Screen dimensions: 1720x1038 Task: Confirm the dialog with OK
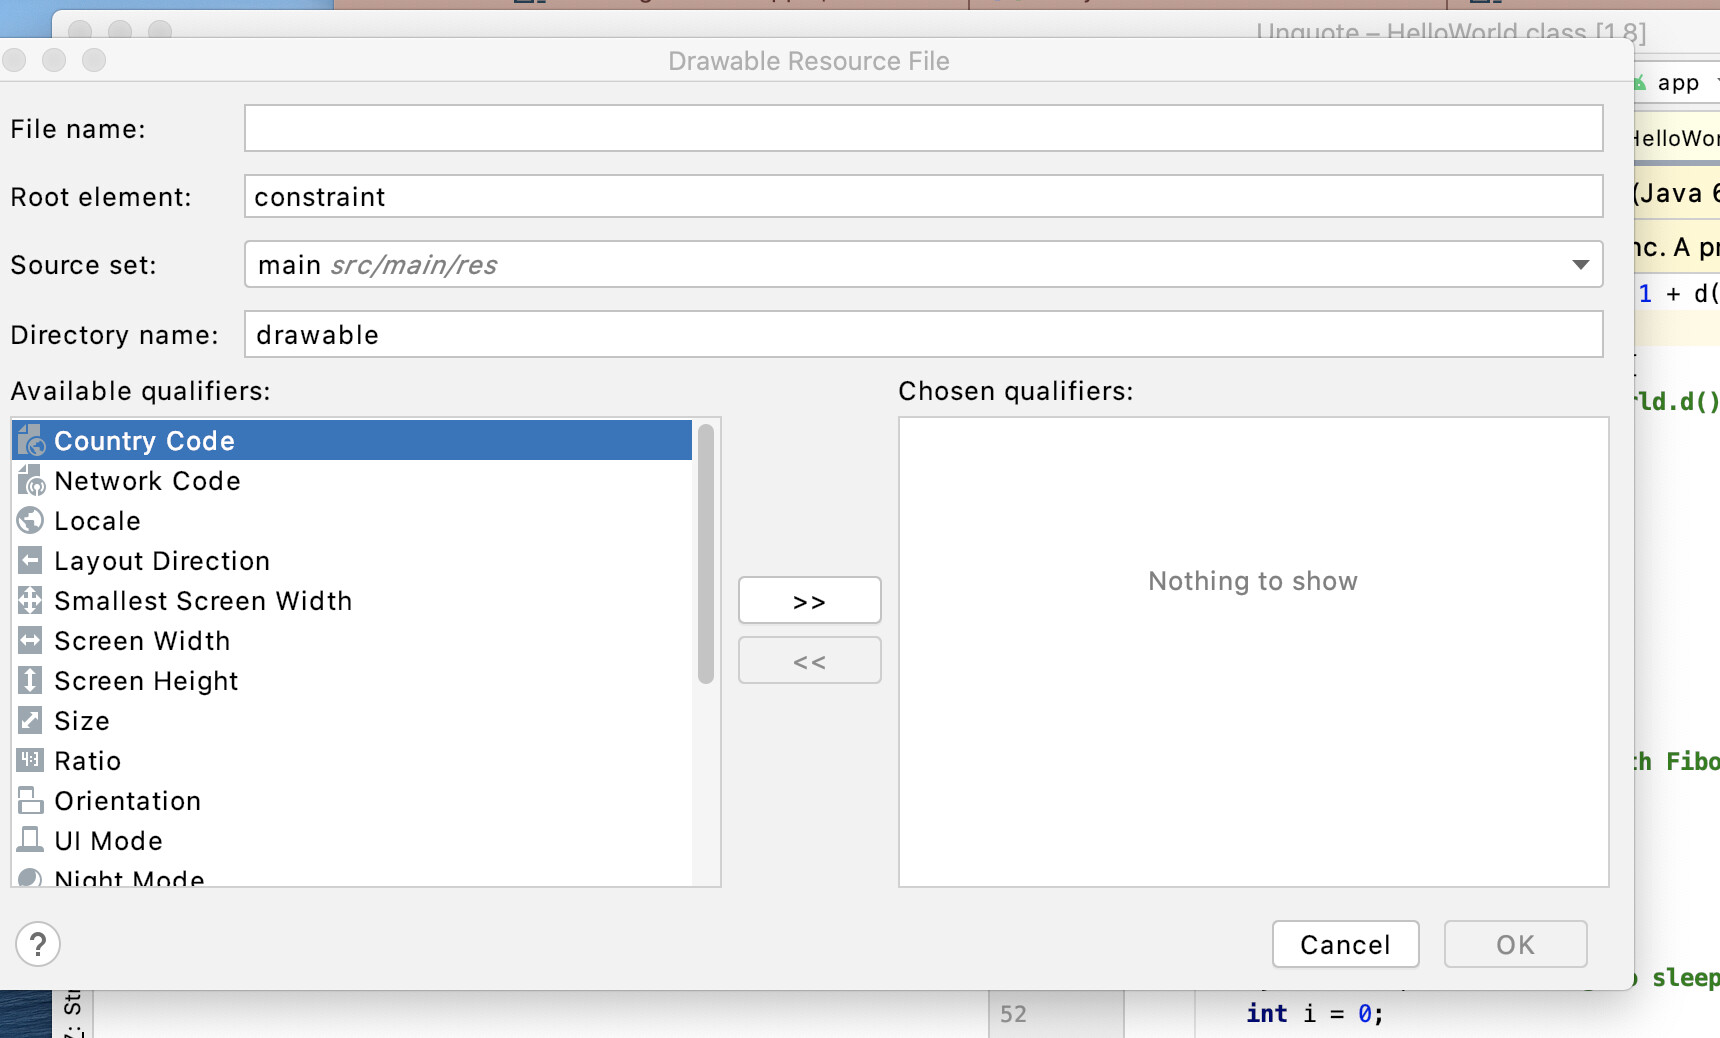tap(1515, 945)
